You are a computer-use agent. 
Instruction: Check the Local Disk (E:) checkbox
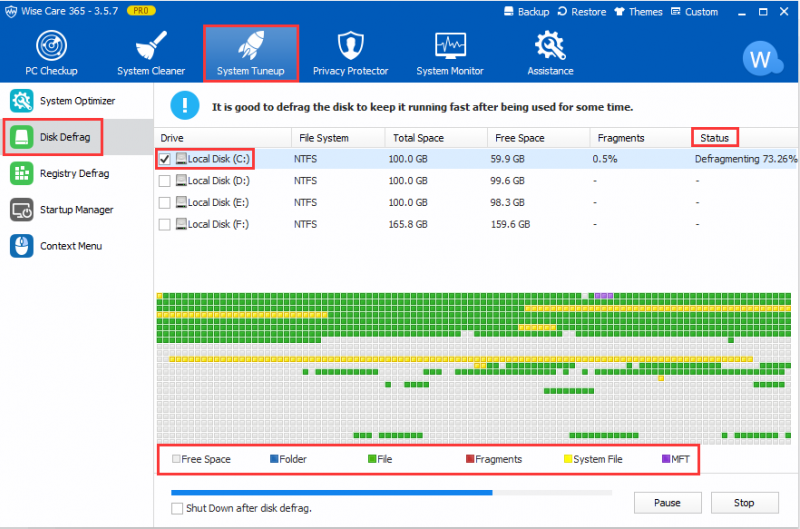(x=164, y=203)
